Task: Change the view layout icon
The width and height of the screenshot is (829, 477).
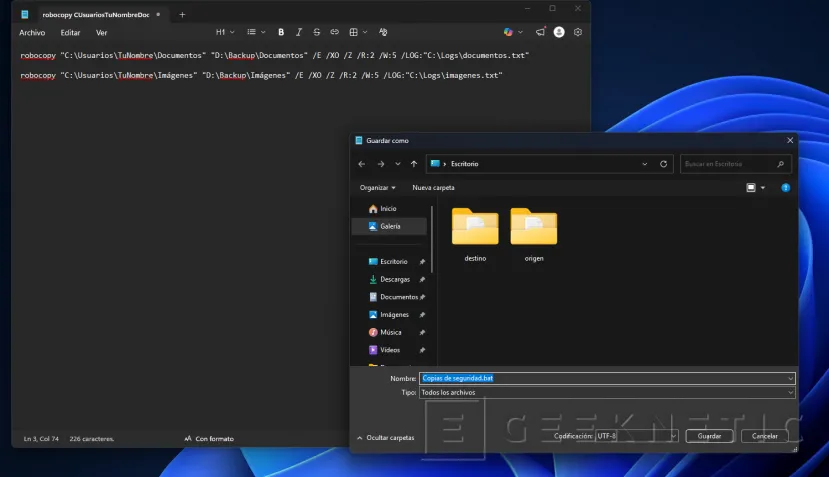Action: tap(751, 188)
